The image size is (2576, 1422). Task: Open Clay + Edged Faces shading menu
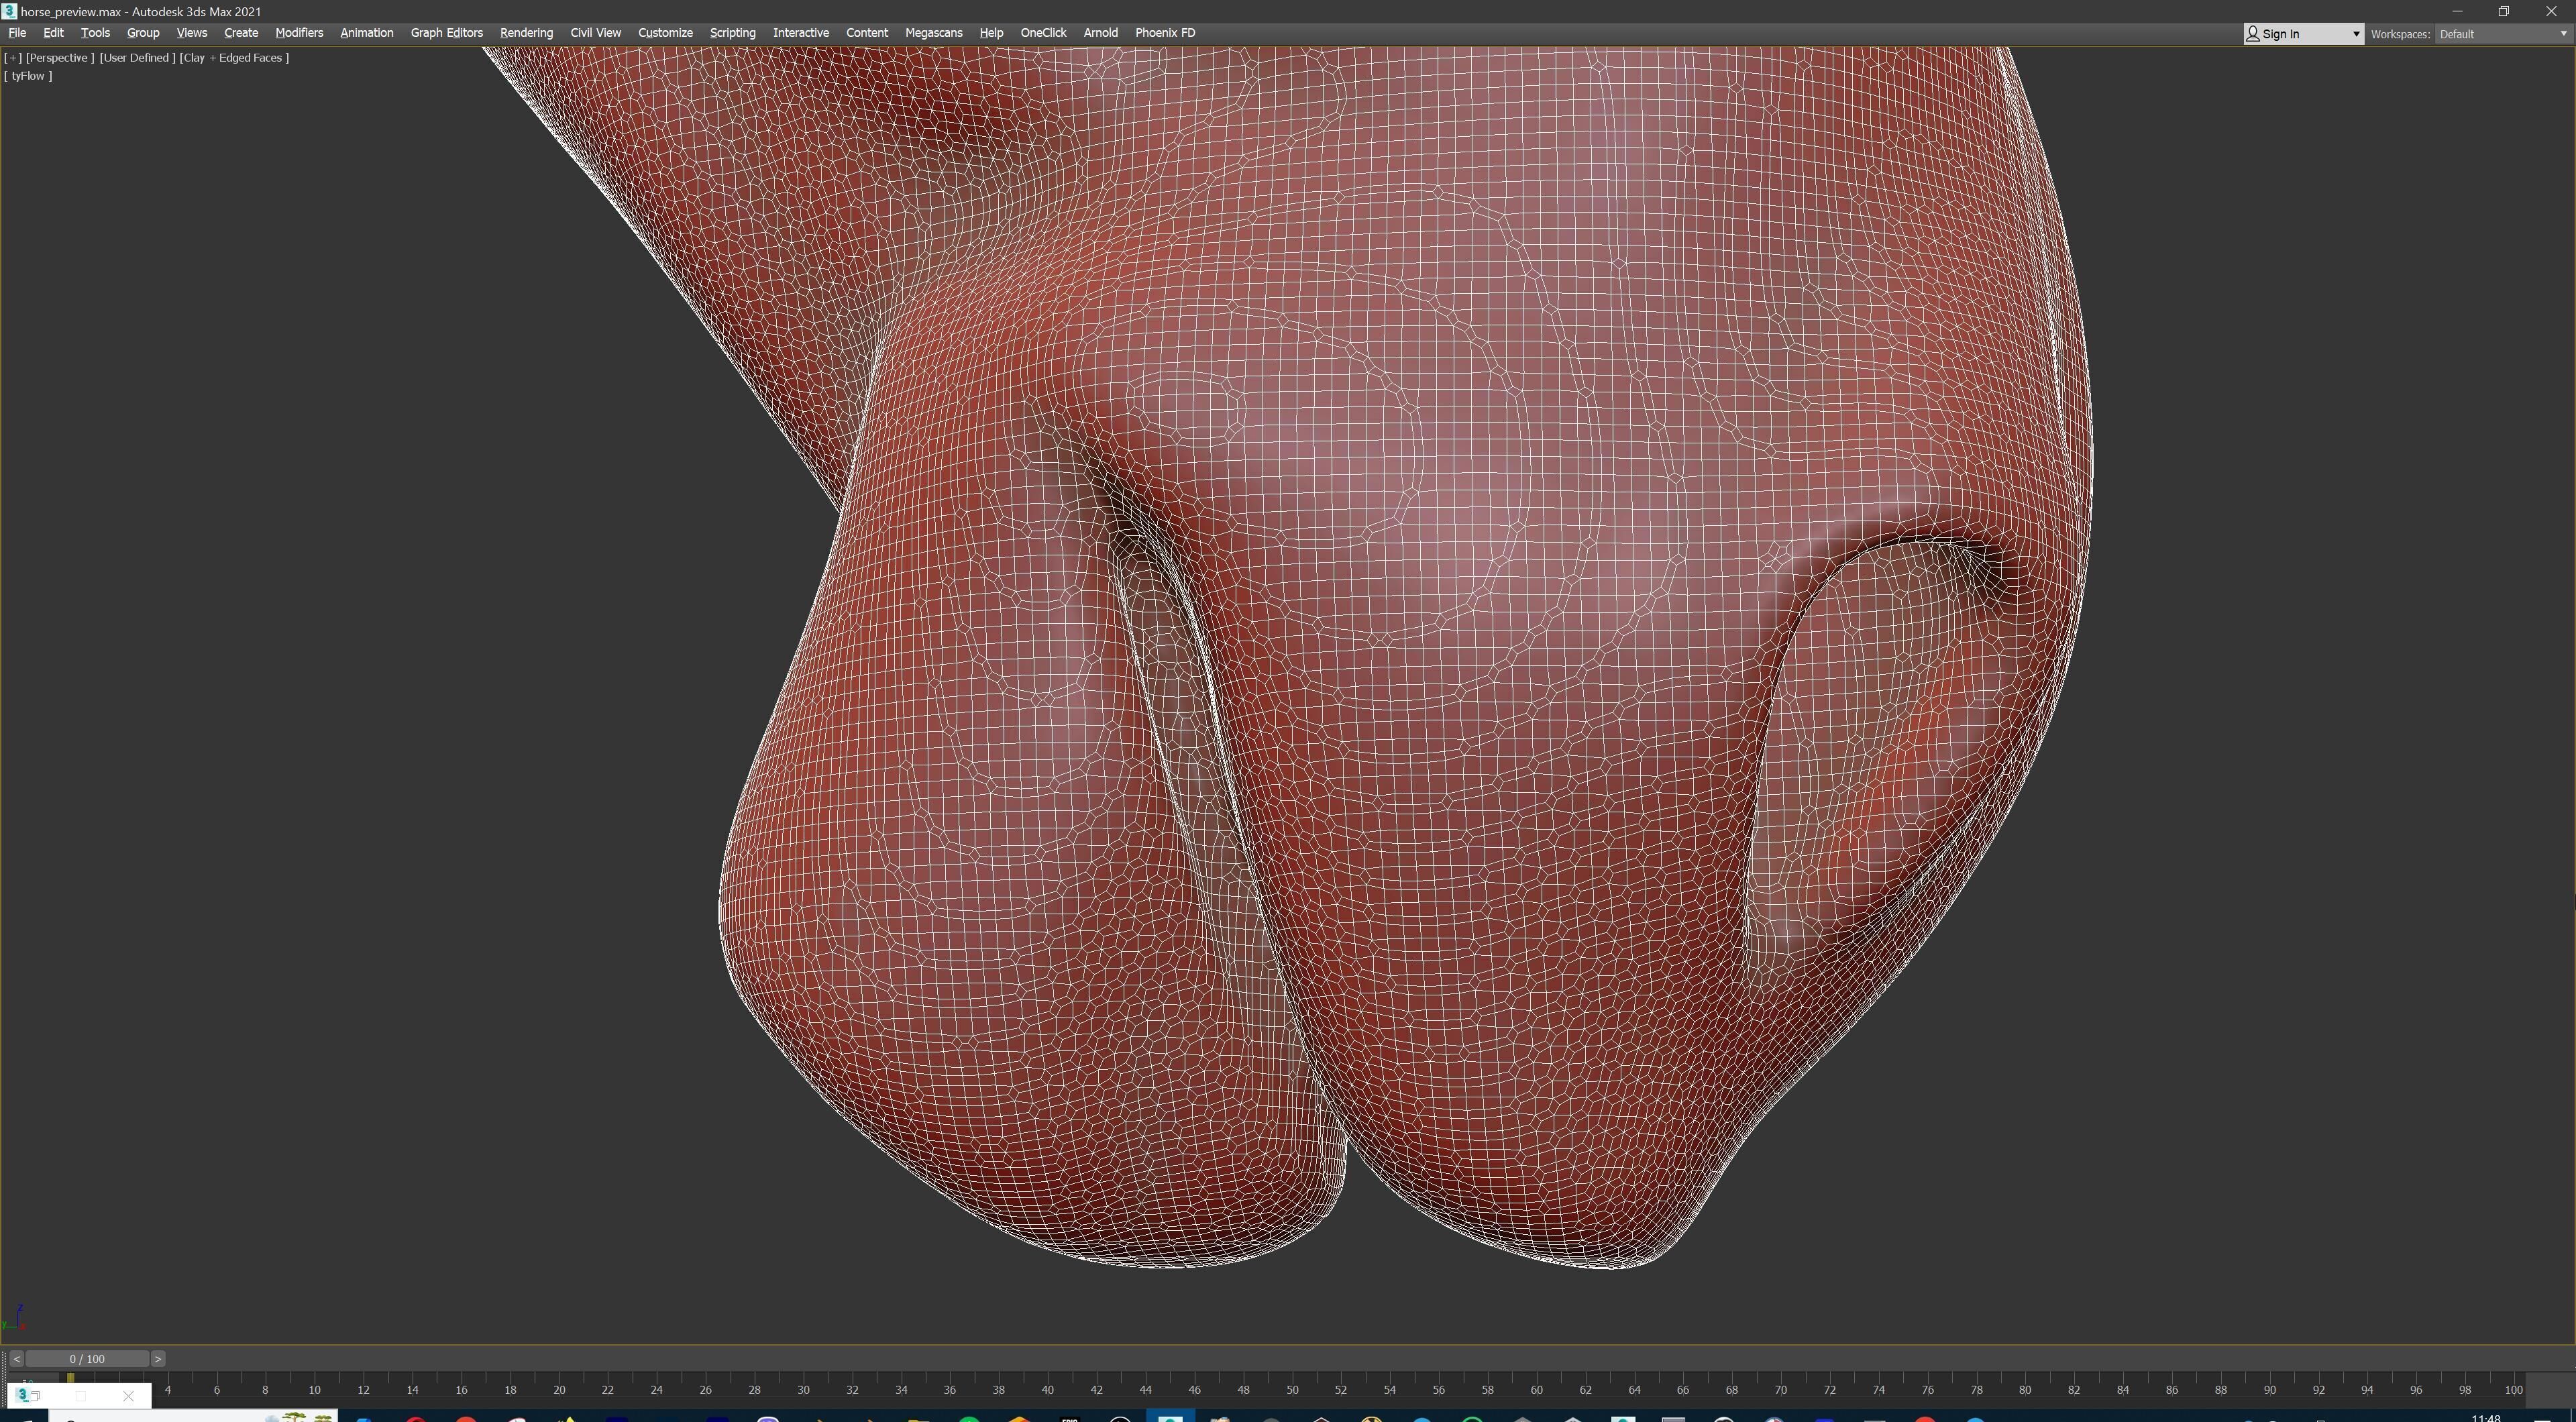click(x=234, y=58)
